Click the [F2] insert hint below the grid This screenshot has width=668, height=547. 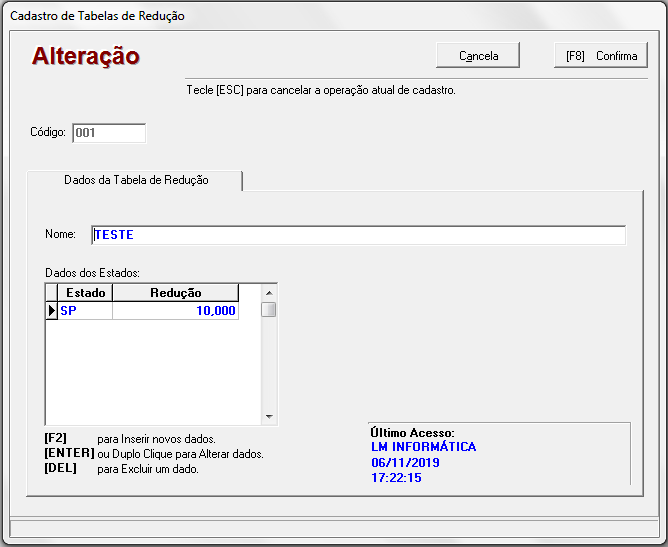[x=130, y=439]
